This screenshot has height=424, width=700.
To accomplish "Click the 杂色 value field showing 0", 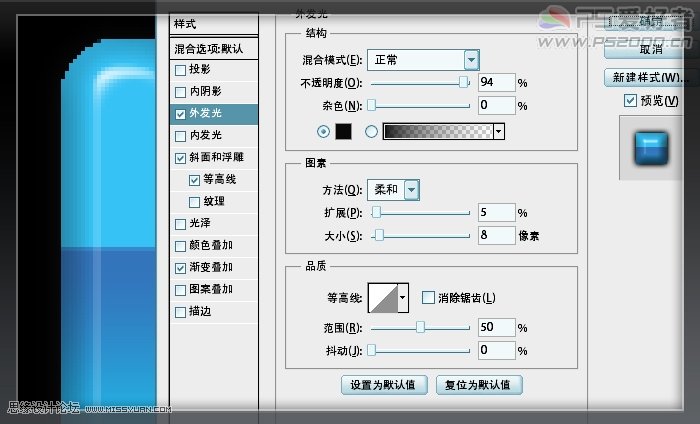I will (x=496, y=105).
